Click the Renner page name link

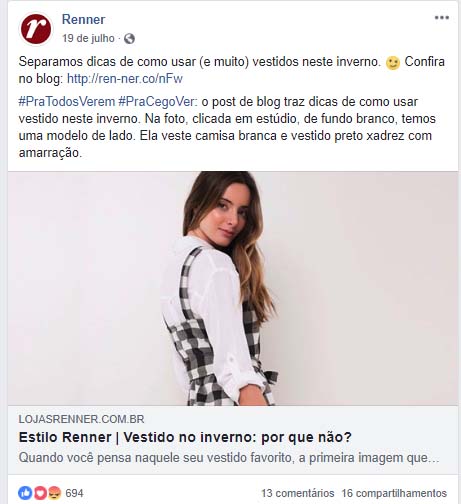pyautogui.click(x=83, y=19)
